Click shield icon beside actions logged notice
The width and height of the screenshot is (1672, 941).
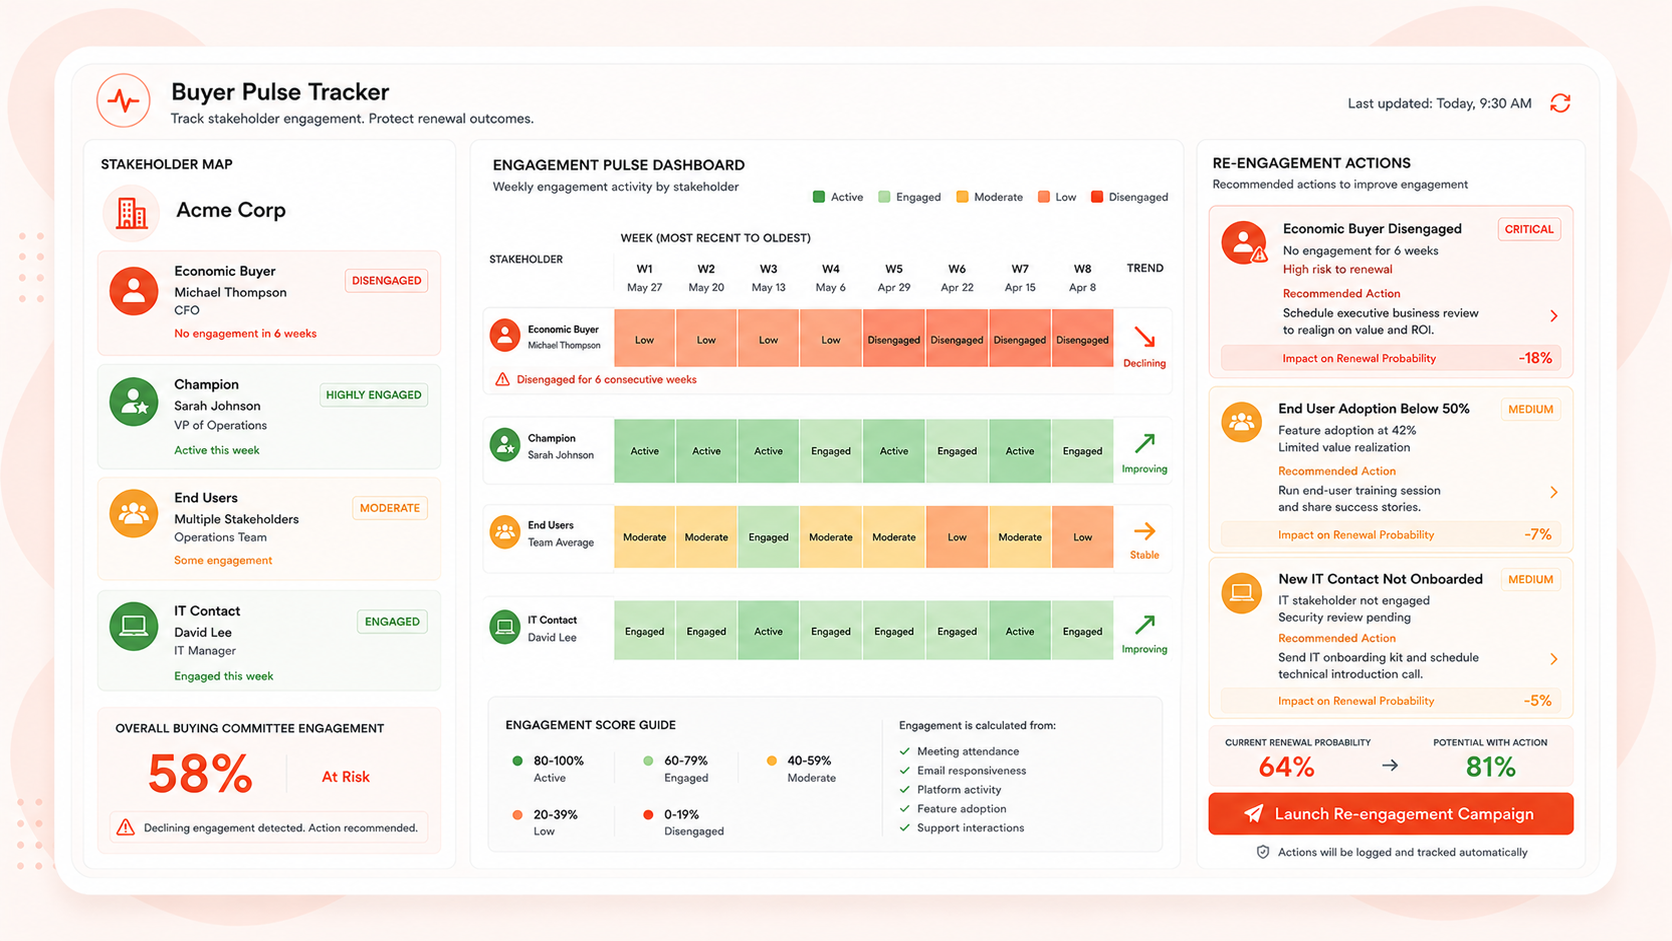(x=1263, y=852)
